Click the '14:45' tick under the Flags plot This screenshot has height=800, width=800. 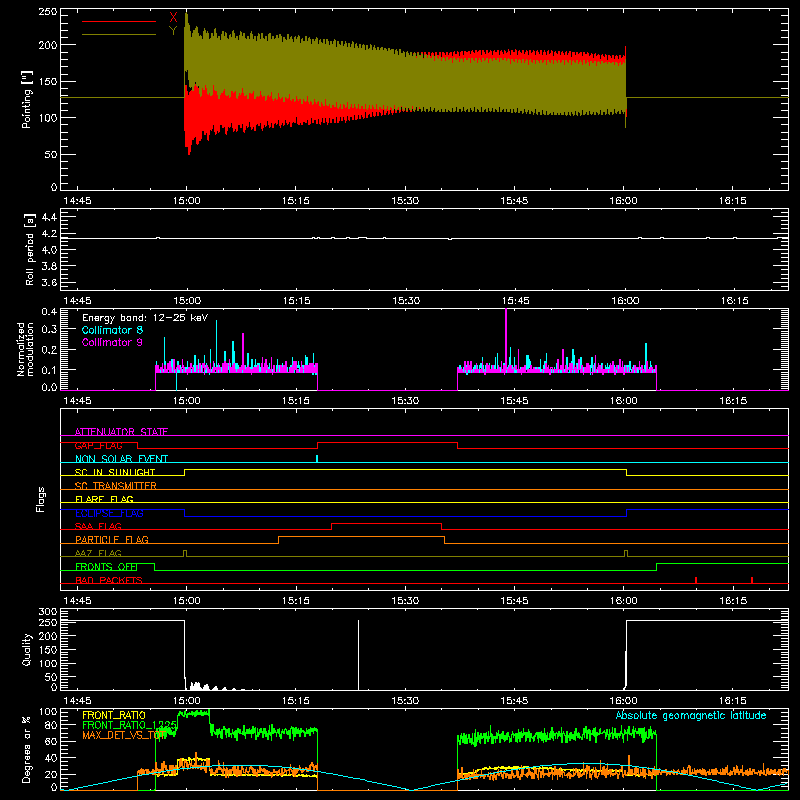pyautogui.click(x=78, y=601)
